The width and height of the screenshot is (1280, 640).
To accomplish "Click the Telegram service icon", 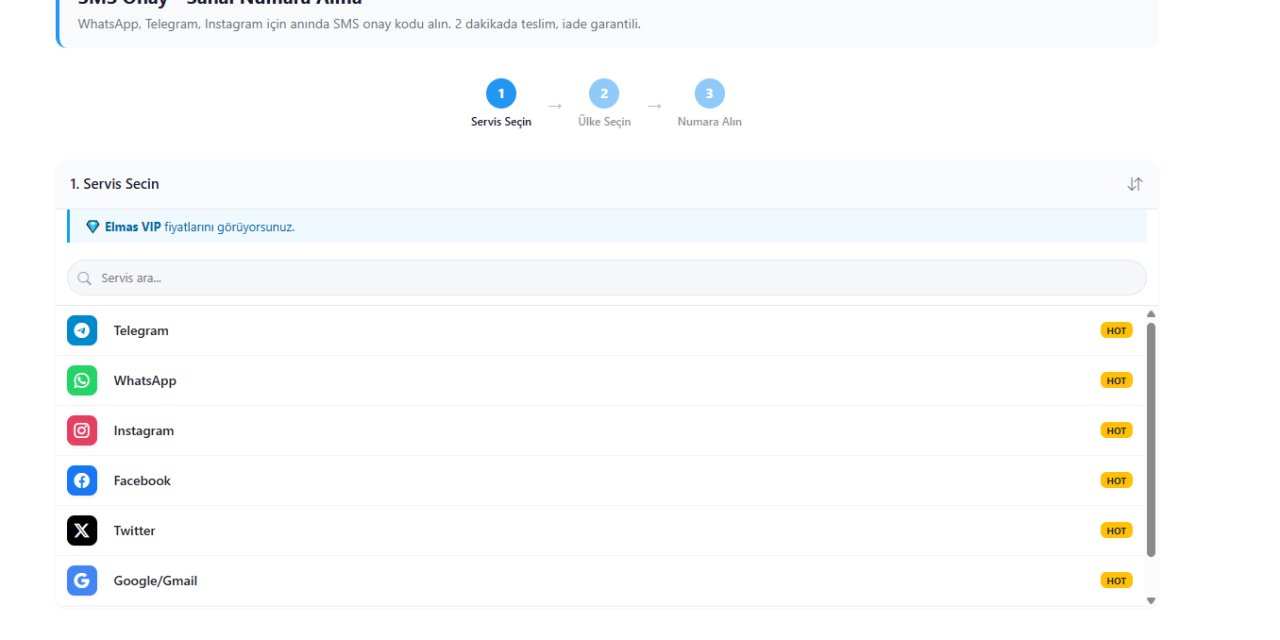I will pyautogui.click(x=82, y=330).
